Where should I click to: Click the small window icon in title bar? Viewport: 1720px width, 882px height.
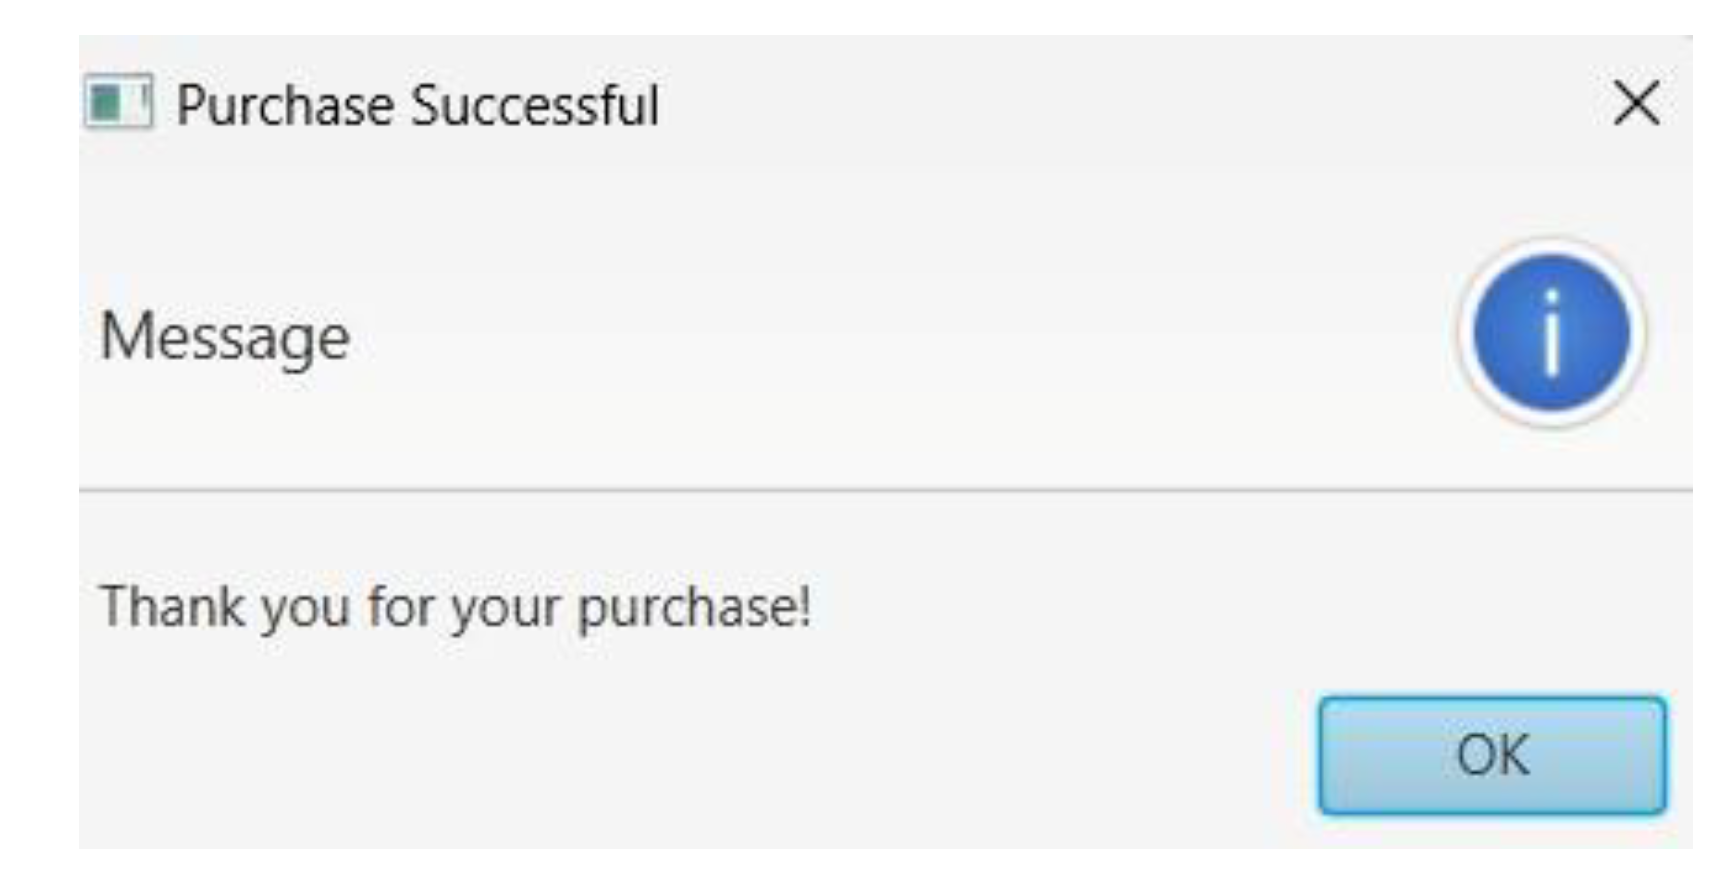click(x=118, y=102)
